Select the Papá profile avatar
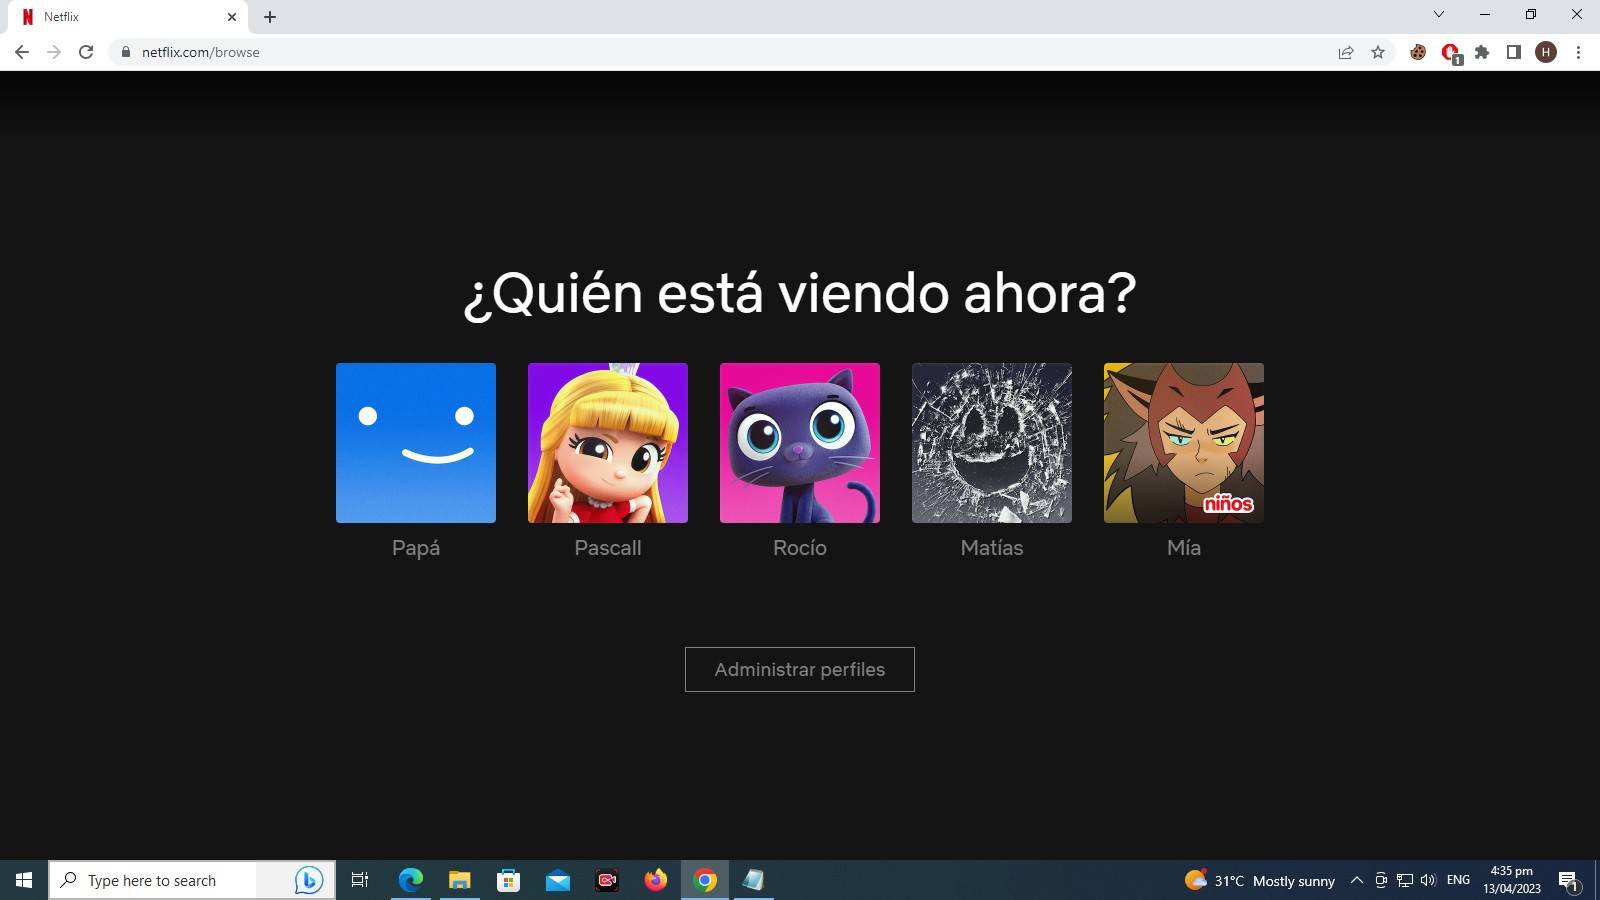Image resolution: width=1600 pixels, height=900 pixels. 416,443
